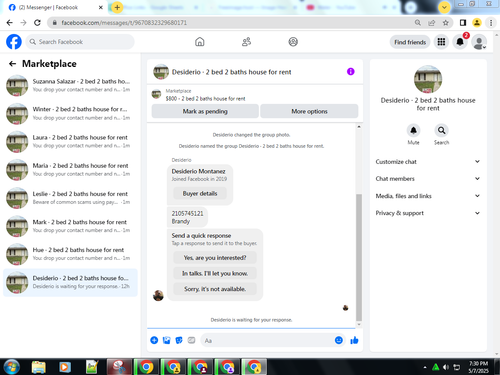Expand Privacy & support section
Screen dimensions: 500x375
pos(428,213)
